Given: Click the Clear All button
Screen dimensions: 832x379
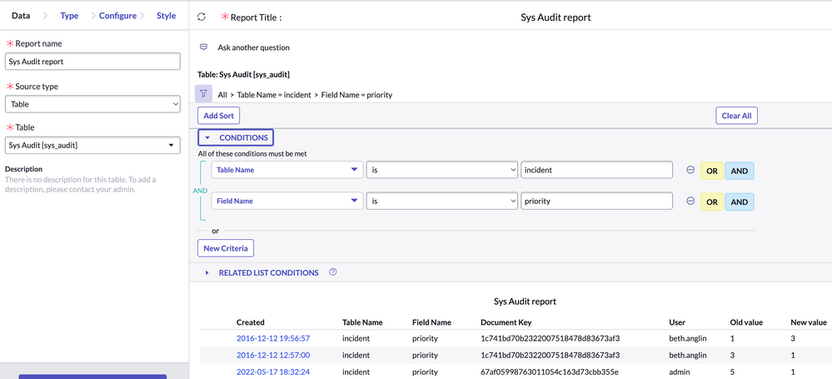Looking at the screenshot, I should (x=736, y=115).
